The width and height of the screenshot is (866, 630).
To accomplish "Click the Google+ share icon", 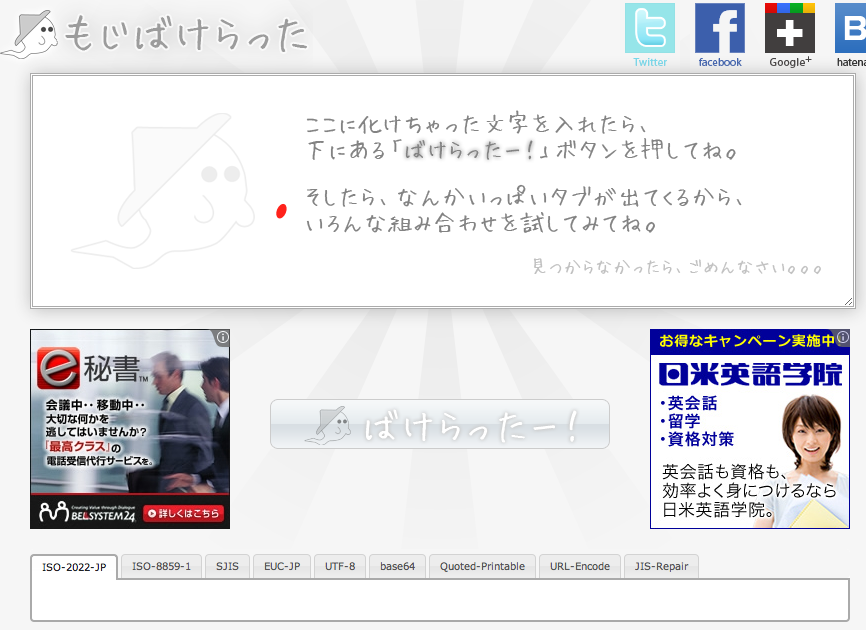I will [790, 28].
